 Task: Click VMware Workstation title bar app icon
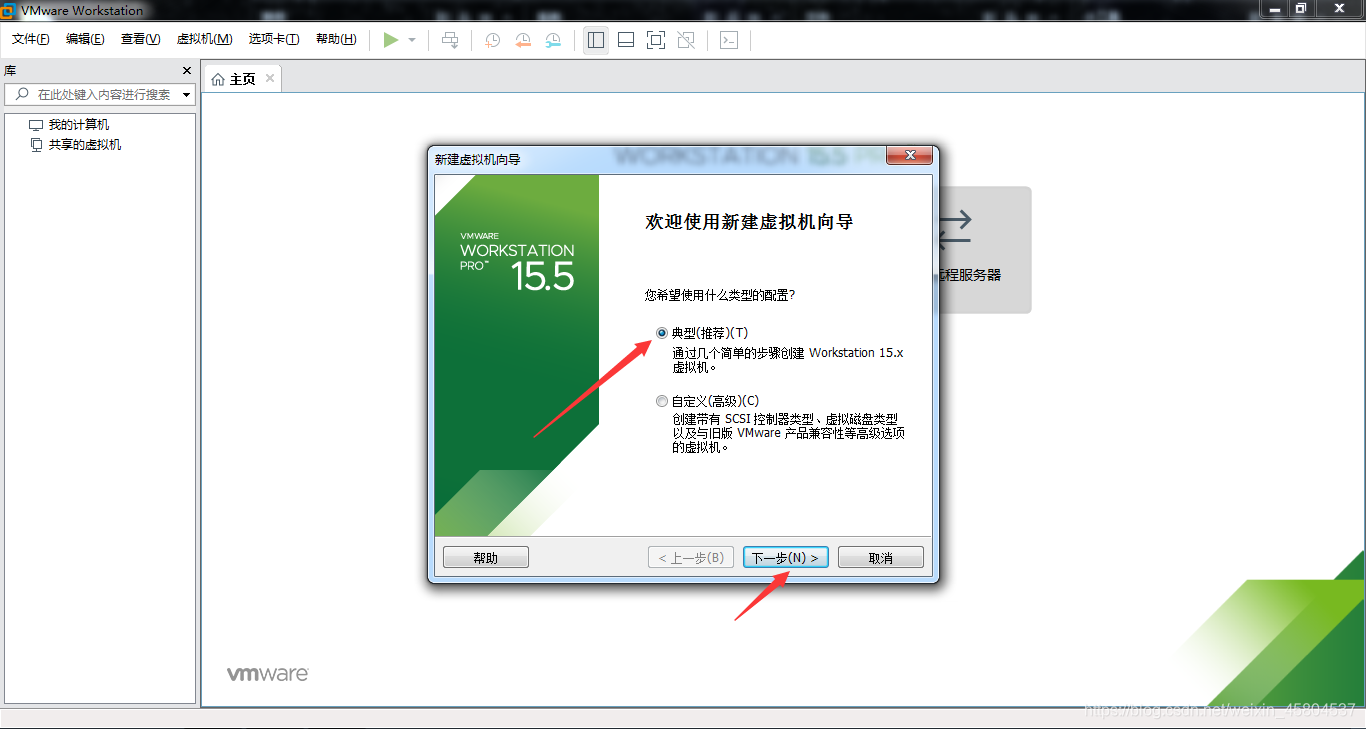(10, 10)
